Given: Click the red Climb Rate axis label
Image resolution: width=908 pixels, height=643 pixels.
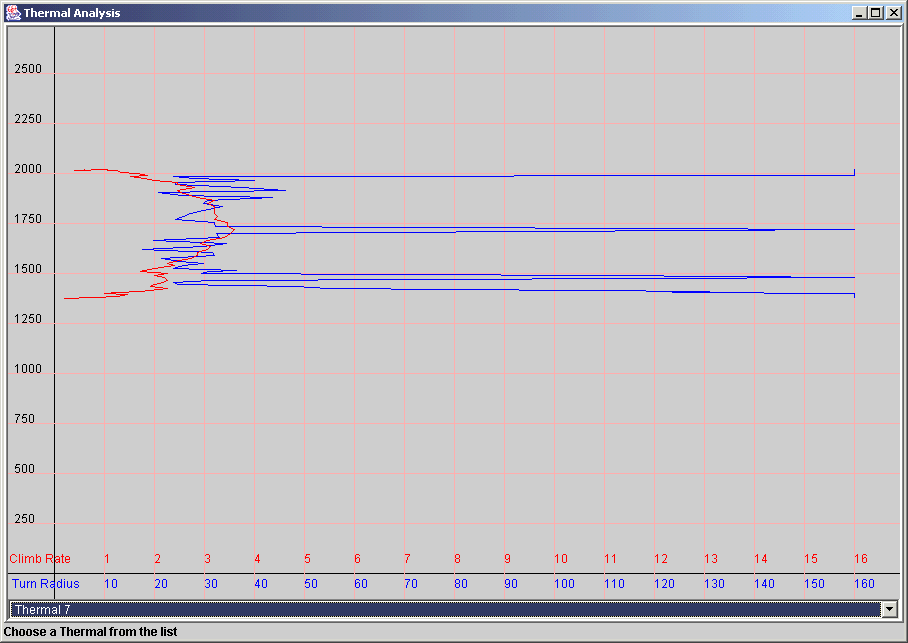Looking at the screenshot, I should 40,559.
